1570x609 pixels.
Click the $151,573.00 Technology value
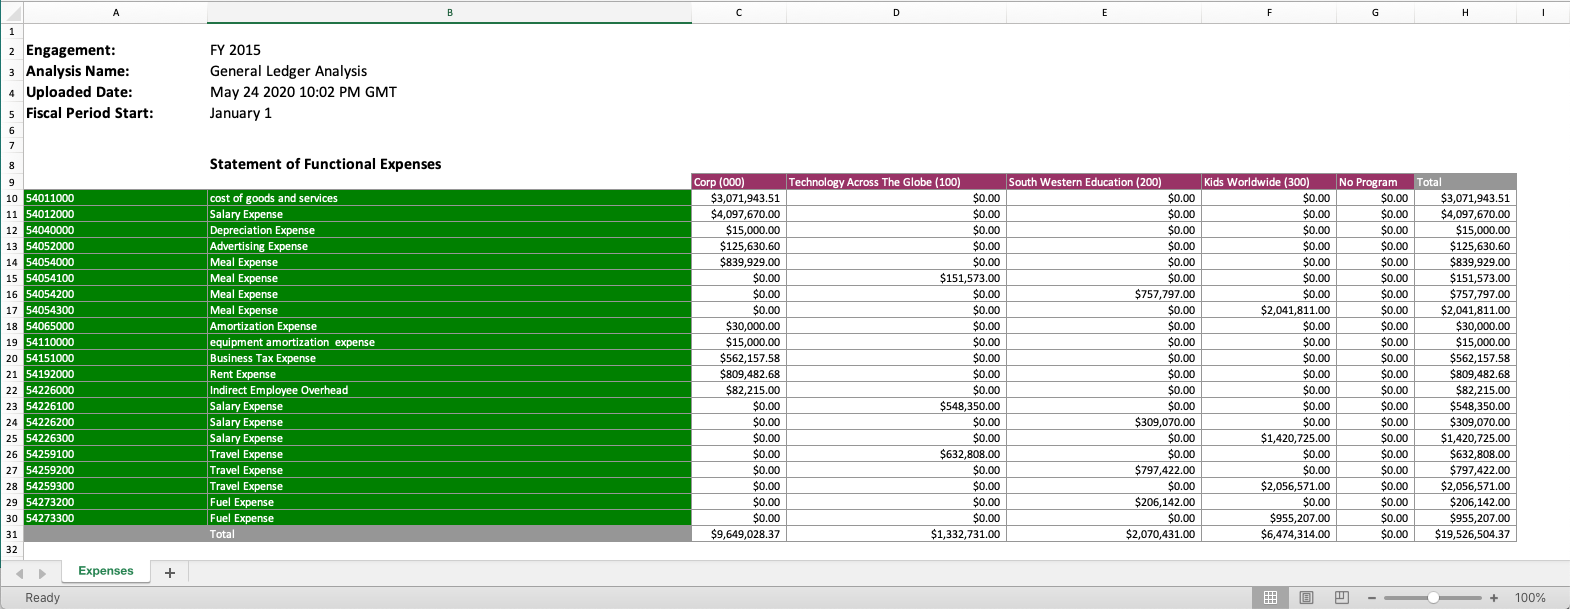(x=896, y=278)
